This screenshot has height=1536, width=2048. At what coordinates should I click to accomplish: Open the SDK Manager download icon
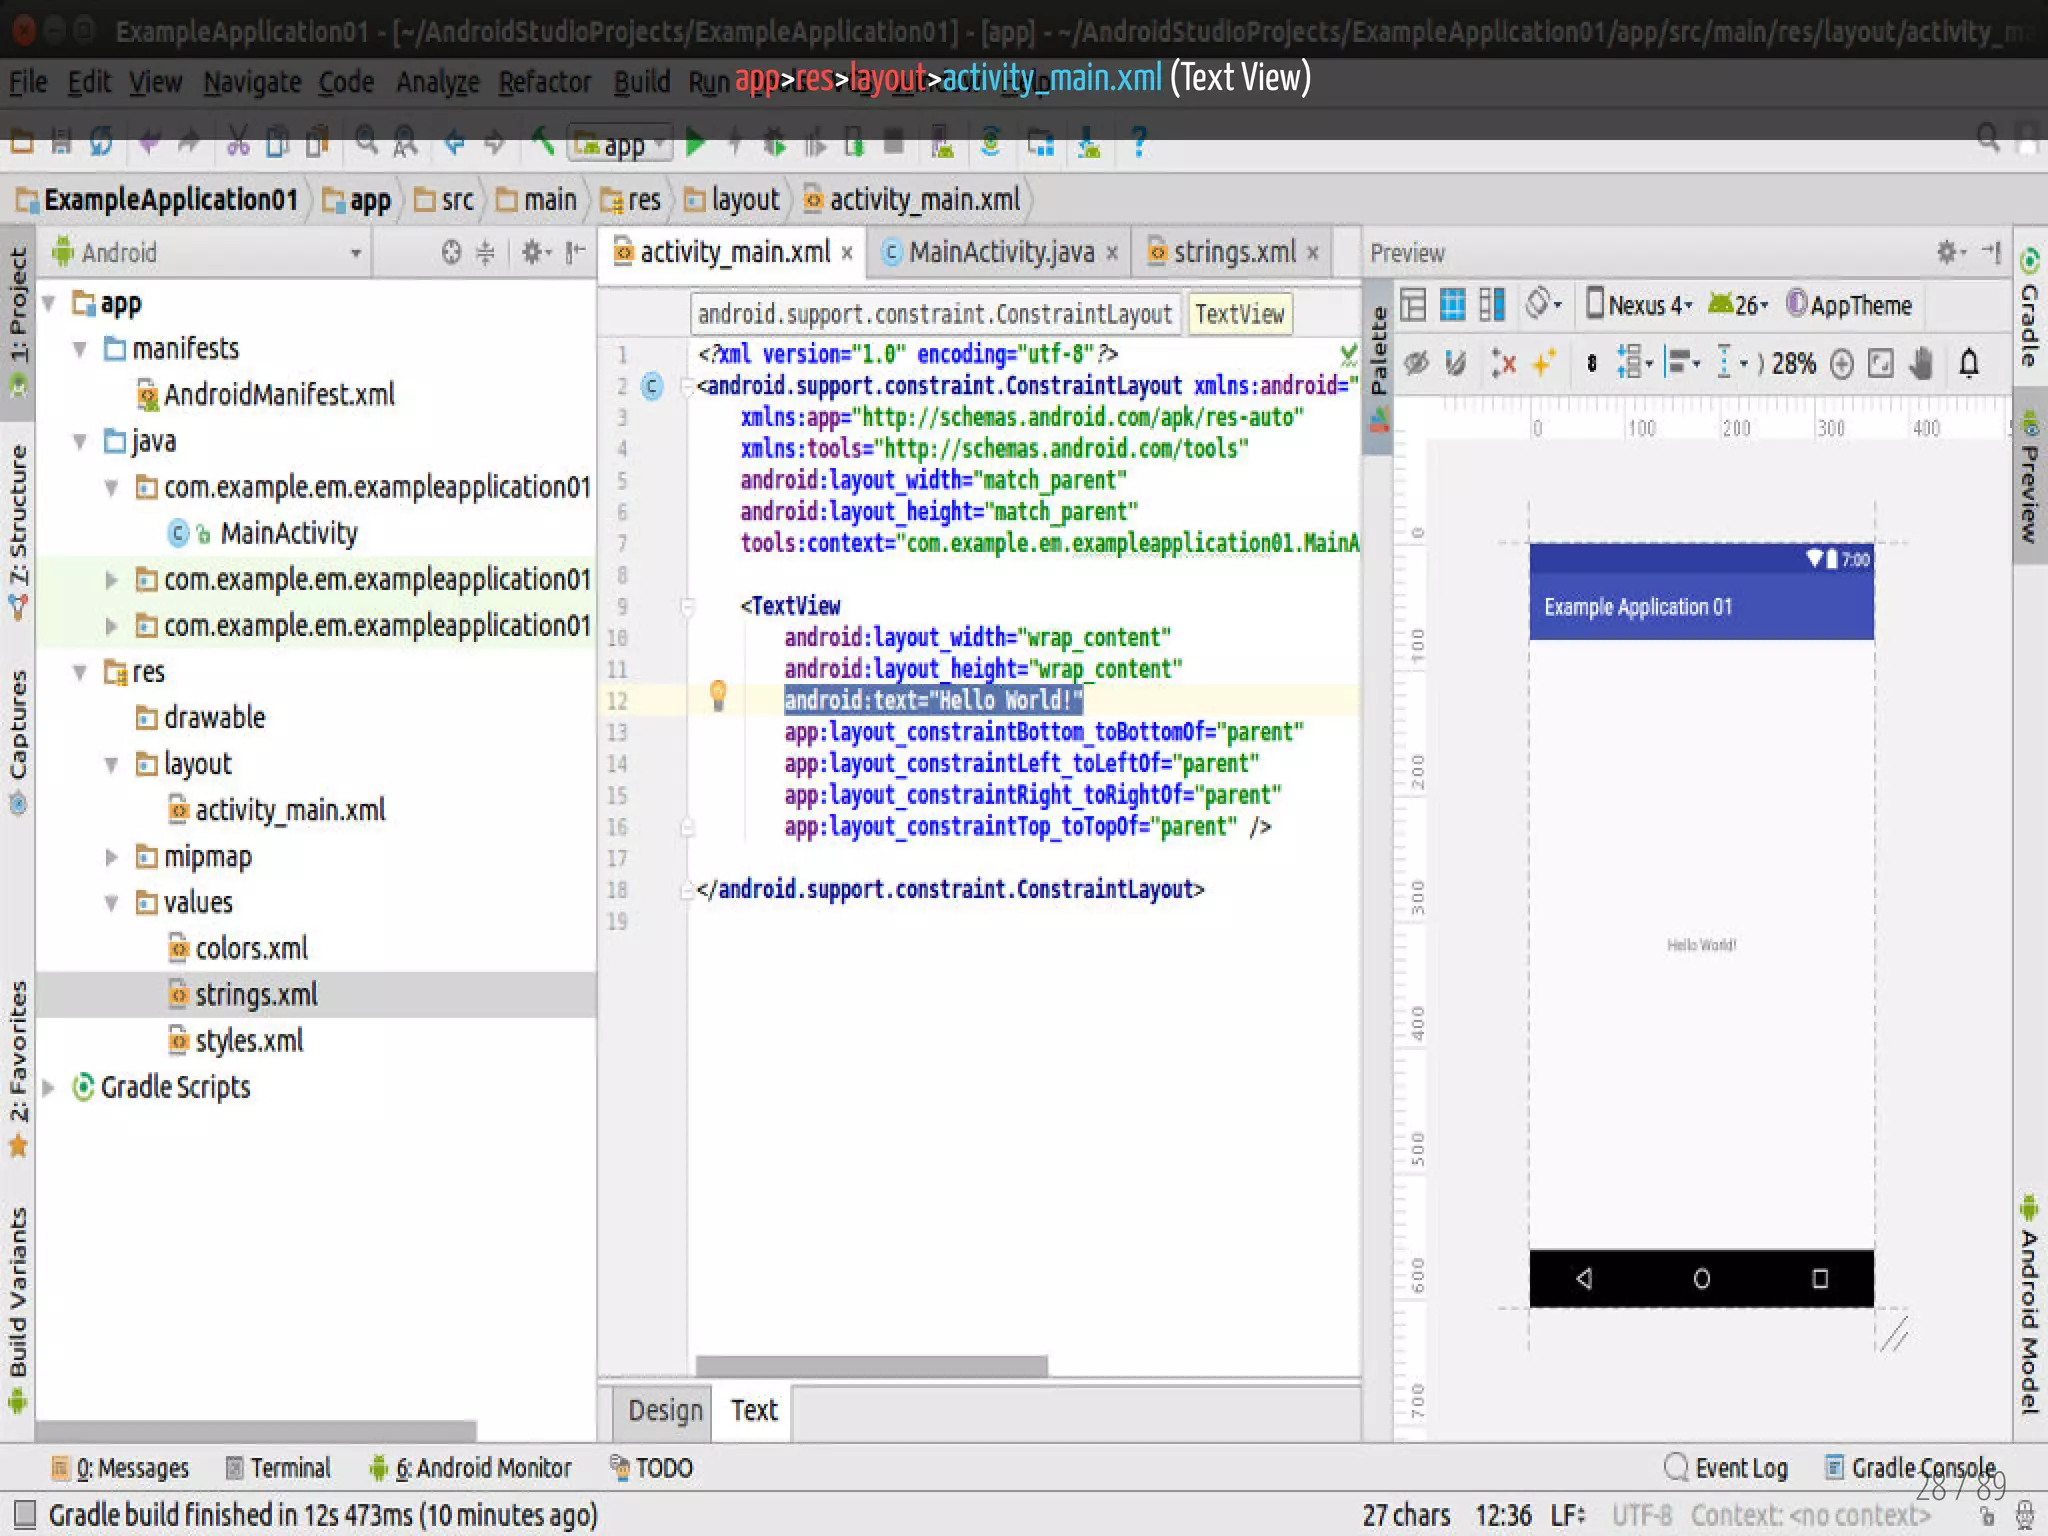point(1089,144)
